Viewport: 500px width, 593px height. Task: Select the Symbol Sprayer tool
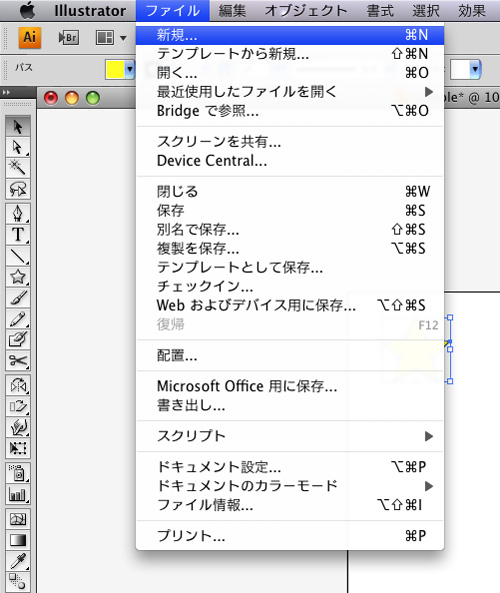[x=18, y=473]
